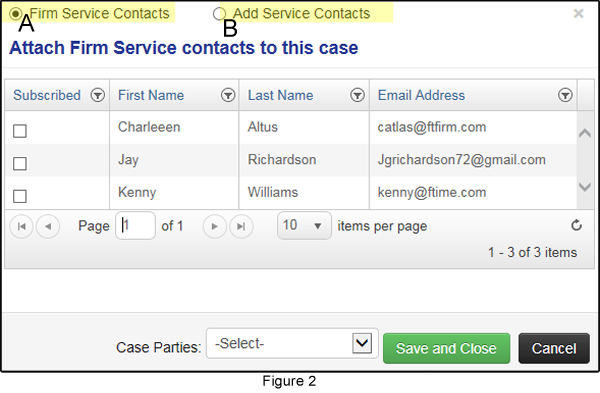Click the grid scrollbar down arrow

[585, 187]
